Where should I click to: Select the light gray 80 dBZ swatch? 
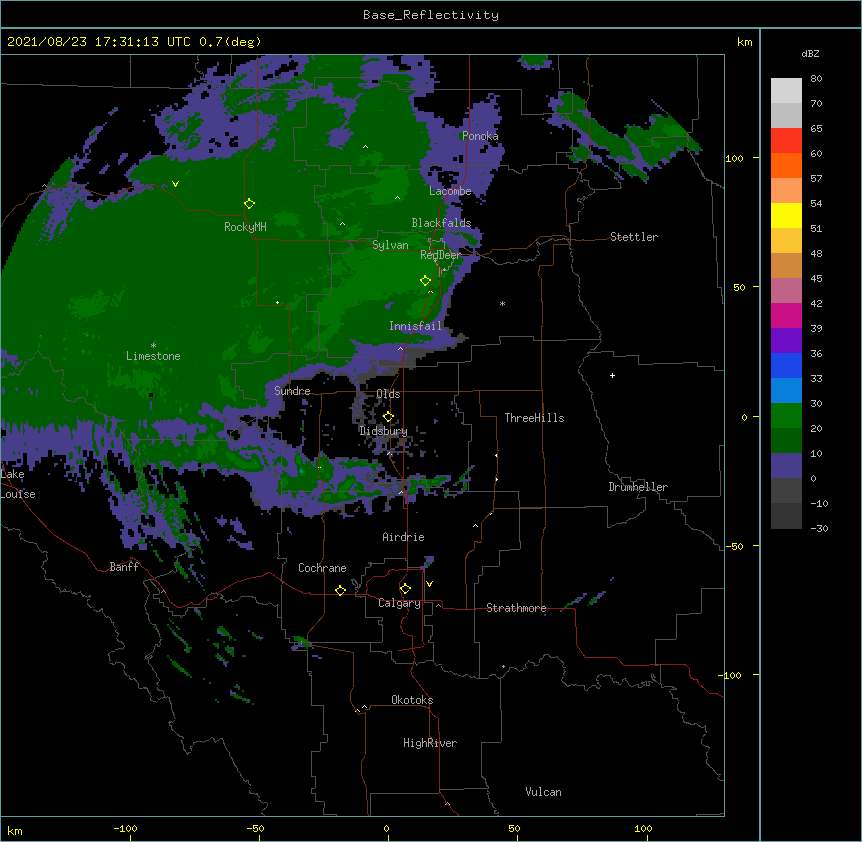[x=786, y=91]
